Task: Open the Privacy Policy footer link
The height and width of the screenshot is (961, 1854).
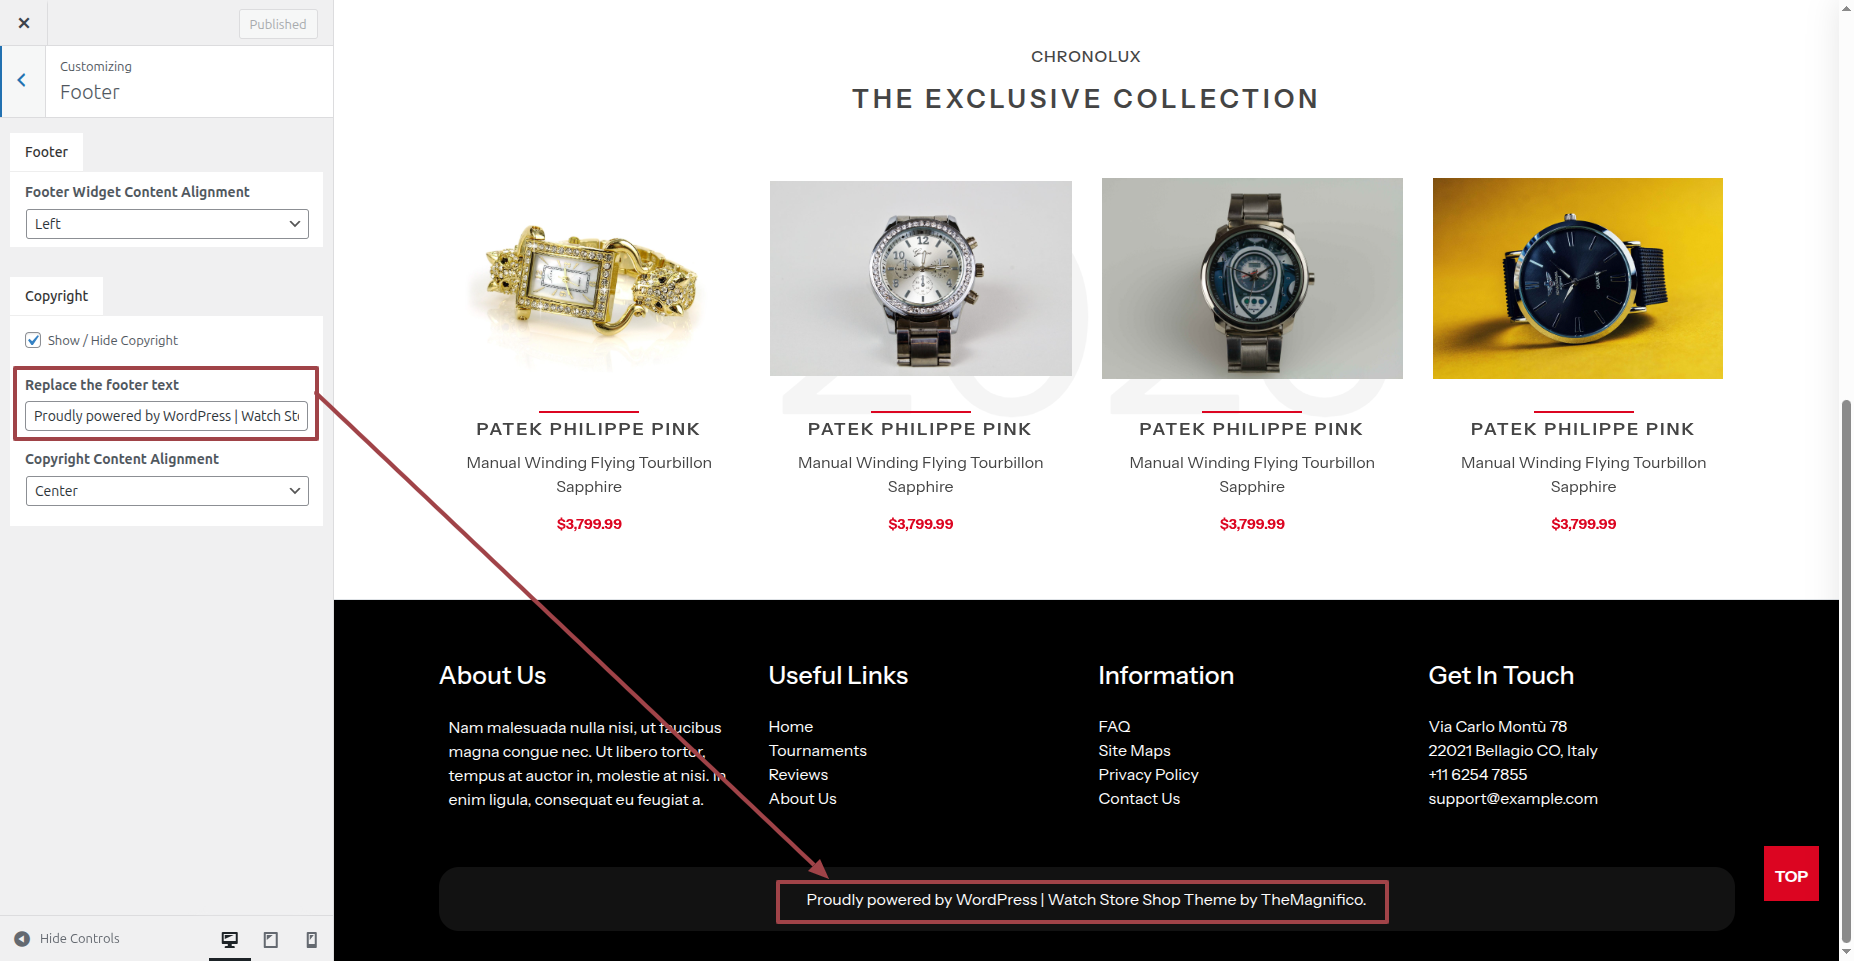Action: tap(1148, 775)
